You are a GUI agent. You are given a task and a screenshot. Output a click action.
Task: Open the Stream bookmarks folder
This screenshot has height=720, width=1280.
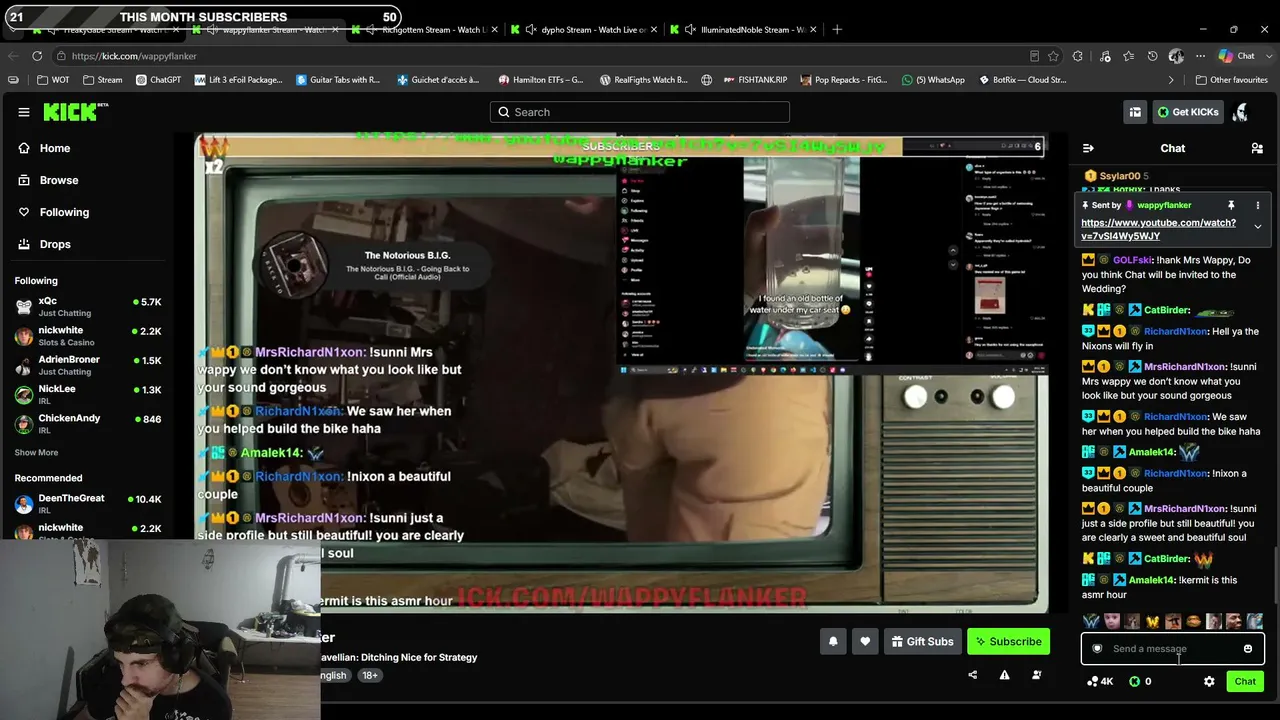coord(102,80)
